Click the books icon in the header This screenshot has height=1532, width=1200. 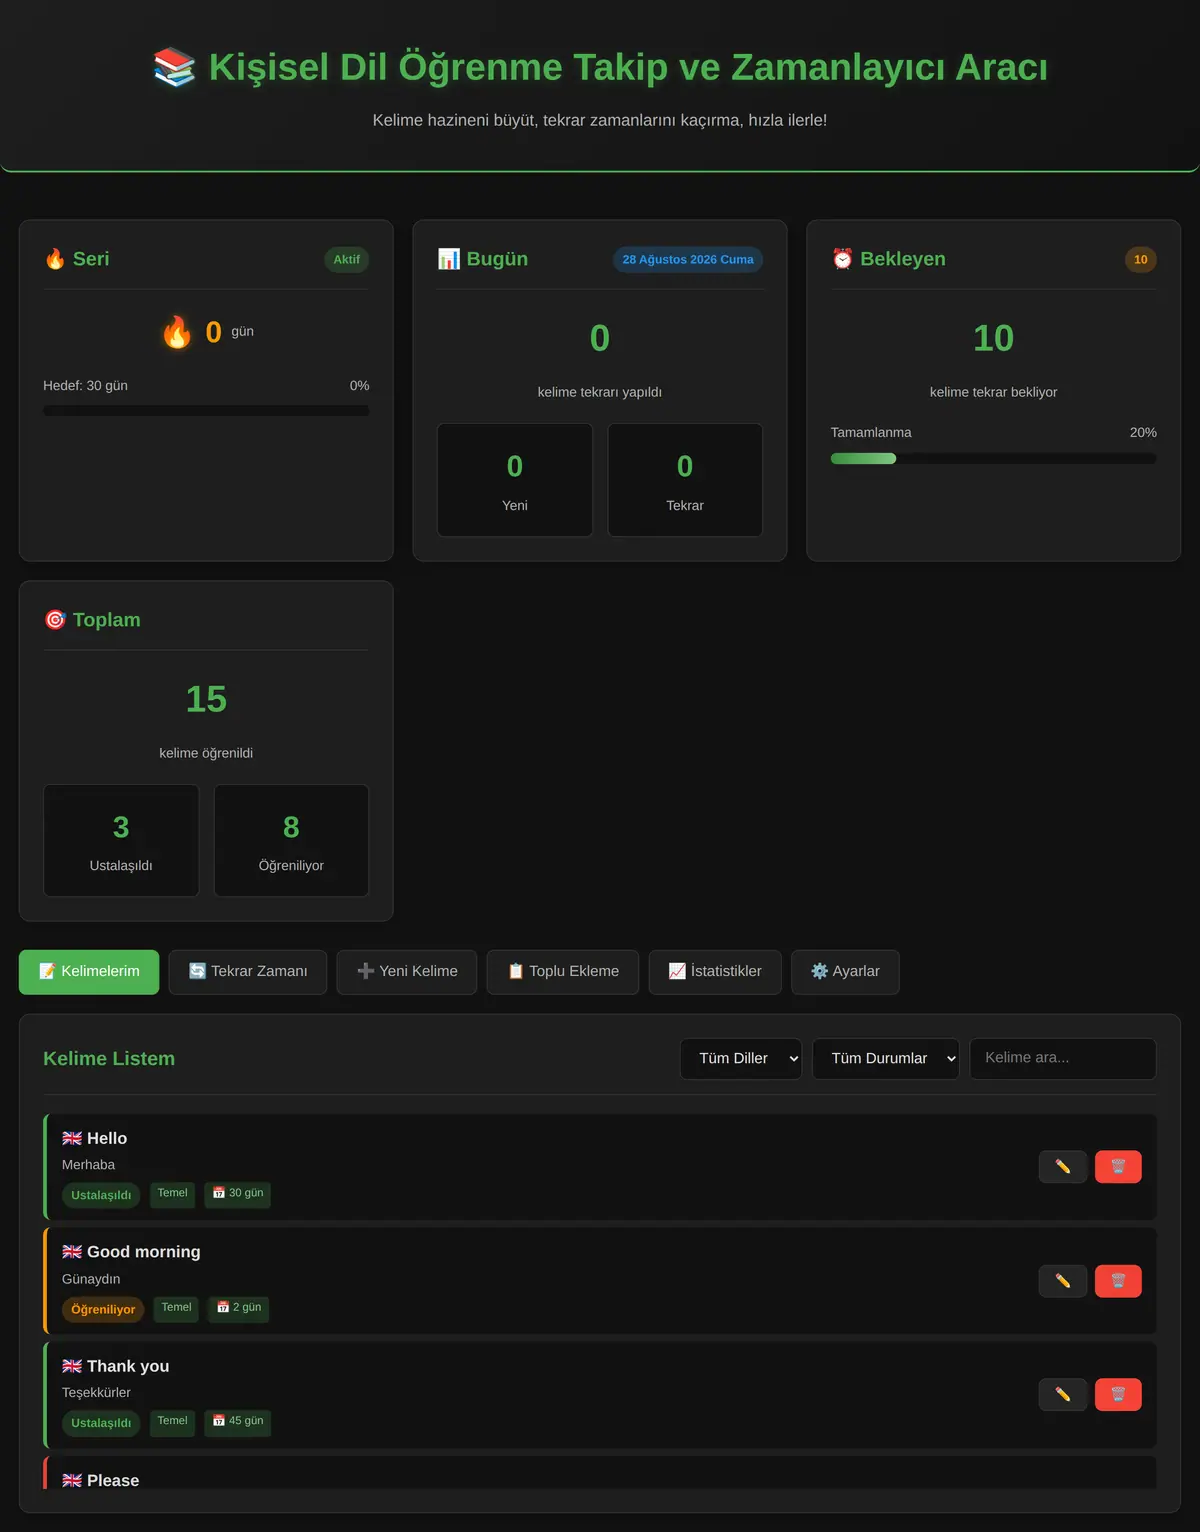point(174,68)
